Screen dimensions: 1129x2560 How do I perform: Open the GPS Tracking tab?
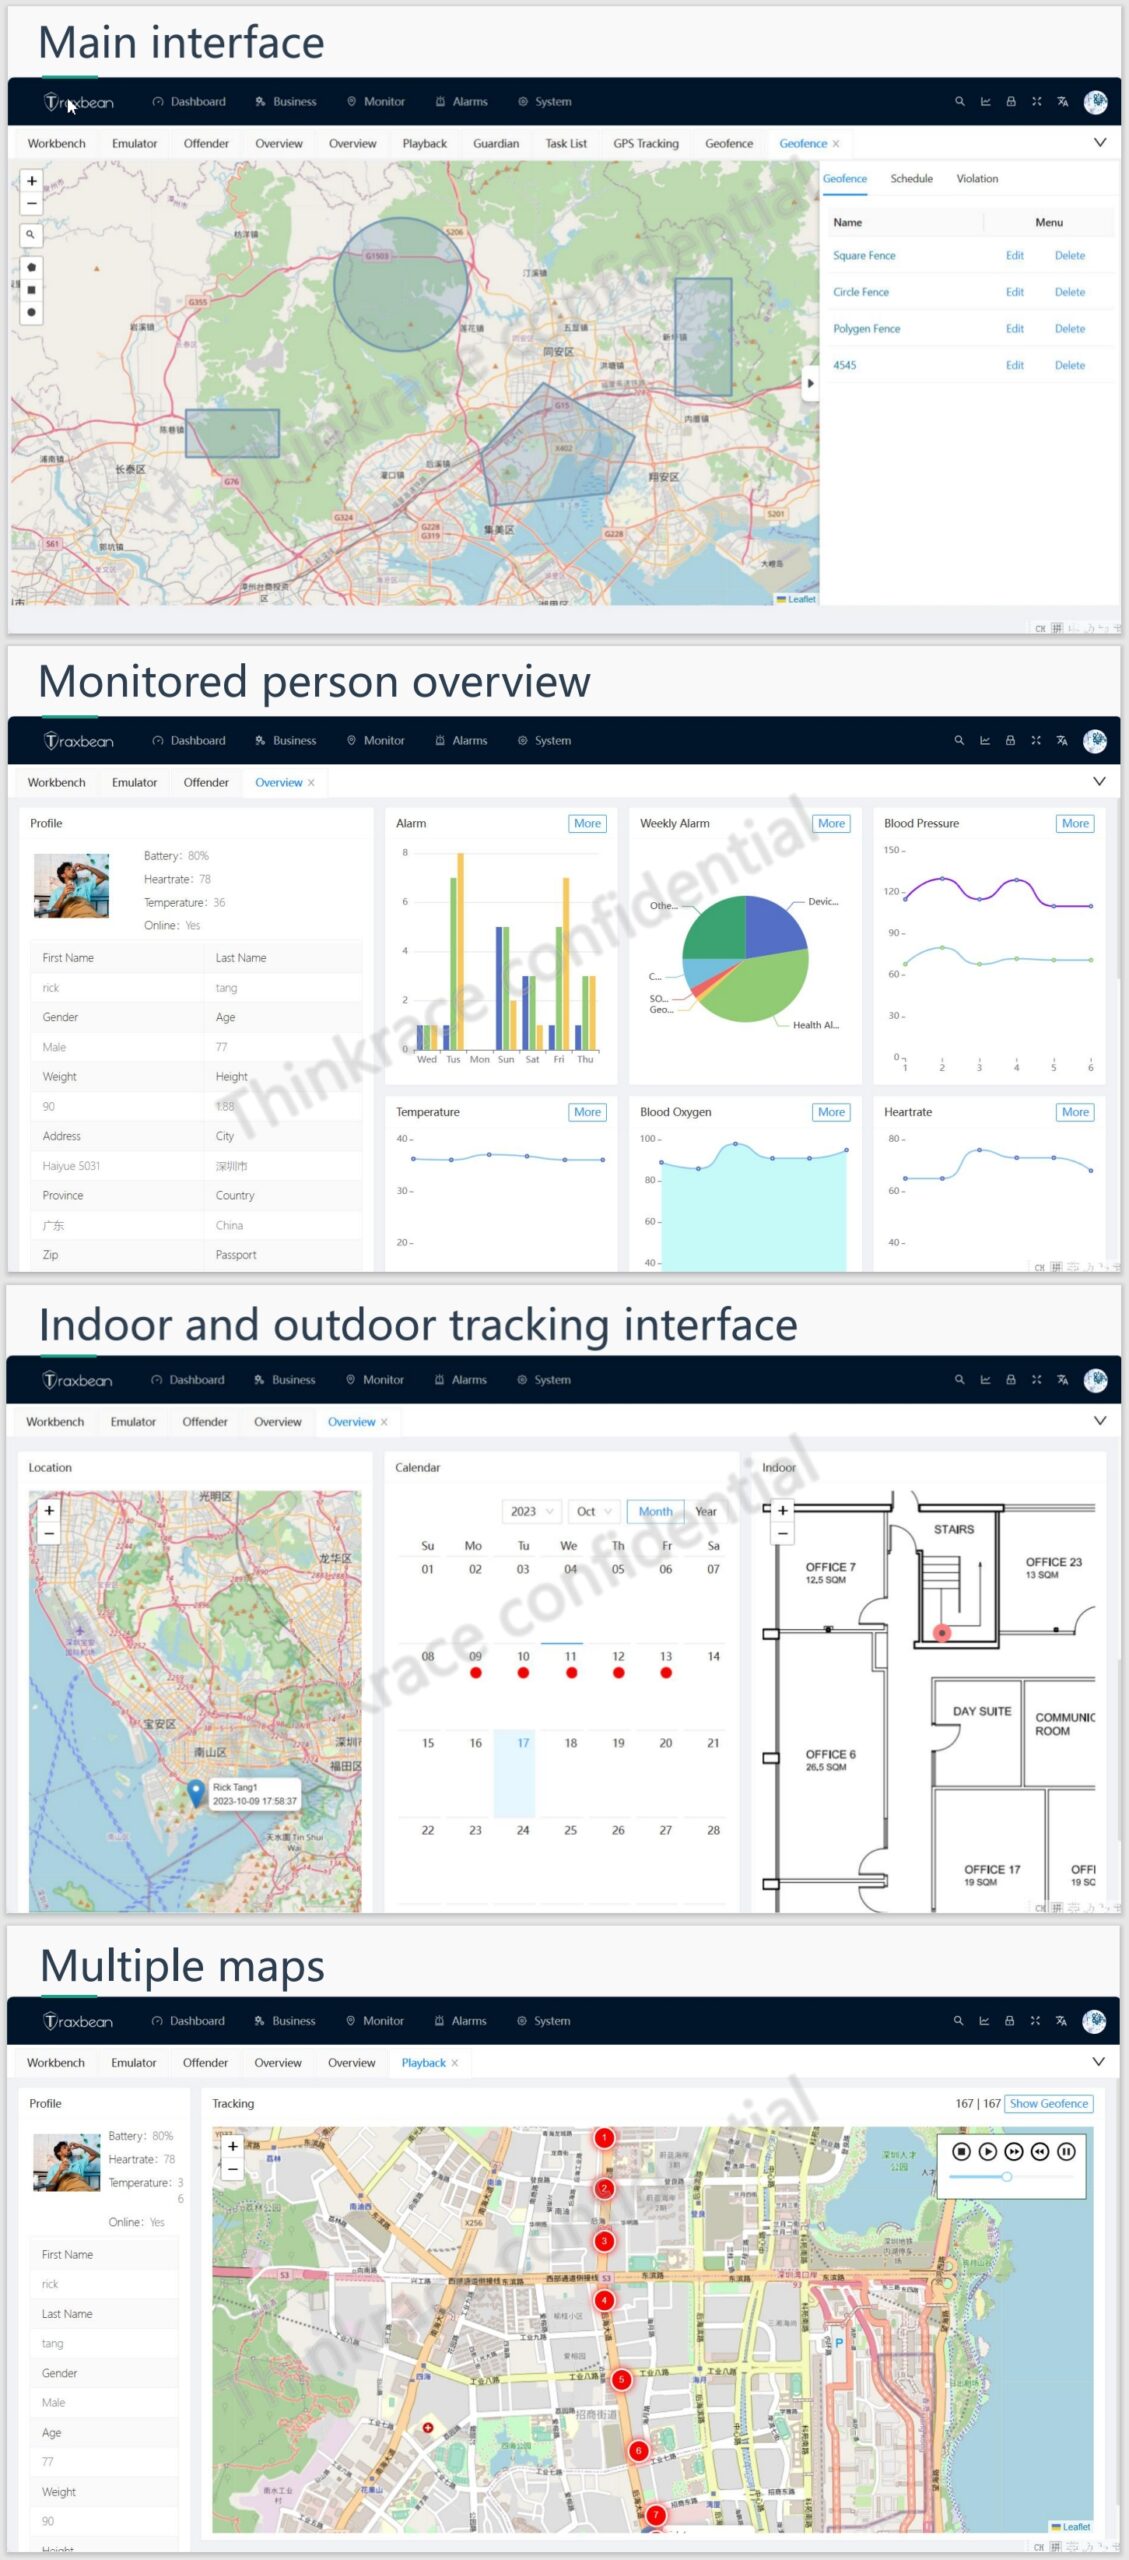click(x=645, y=144)
